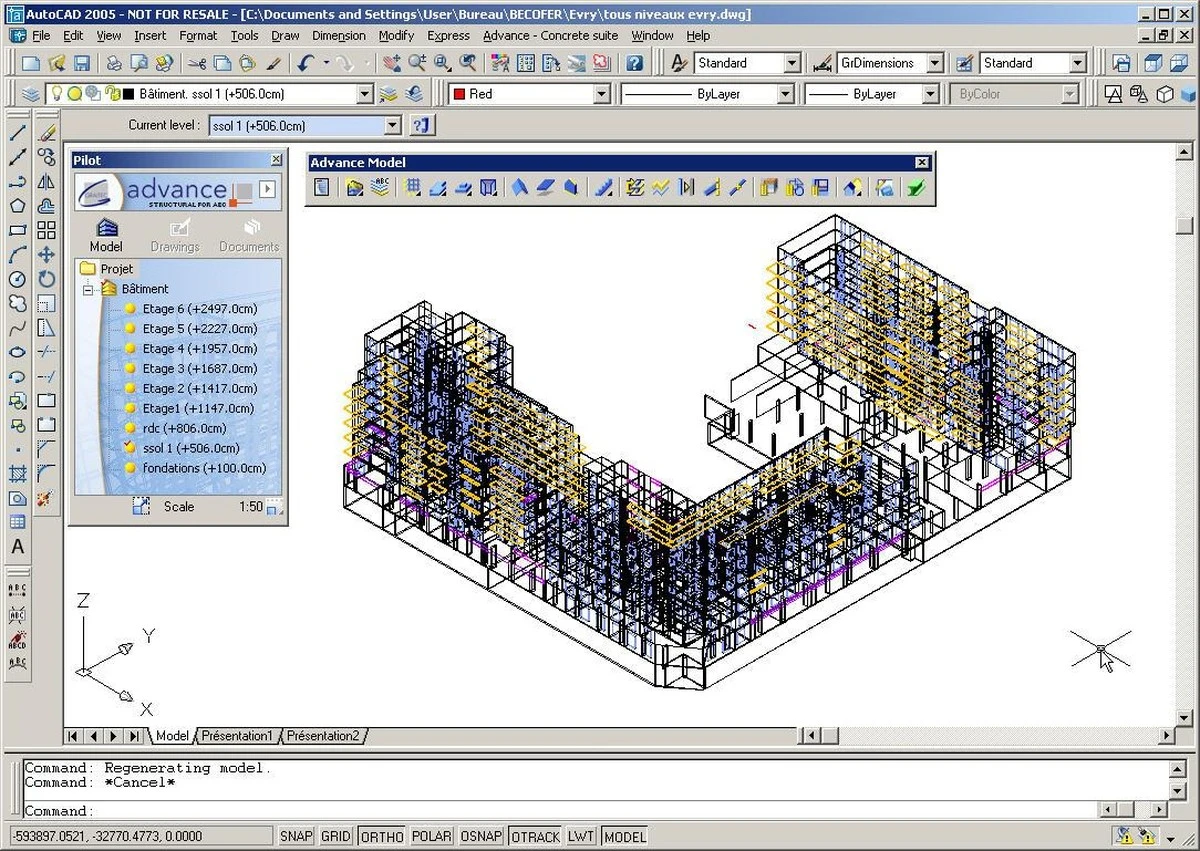Select the Rotate modify tool
The image size is (1200, 851).
(x=46, y=279)
